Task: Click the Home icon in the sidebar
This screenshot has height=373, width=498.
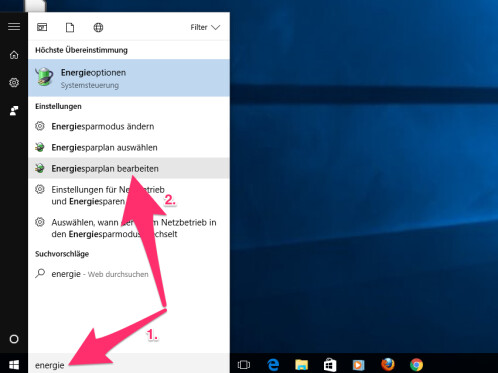Action: [14, 55]
